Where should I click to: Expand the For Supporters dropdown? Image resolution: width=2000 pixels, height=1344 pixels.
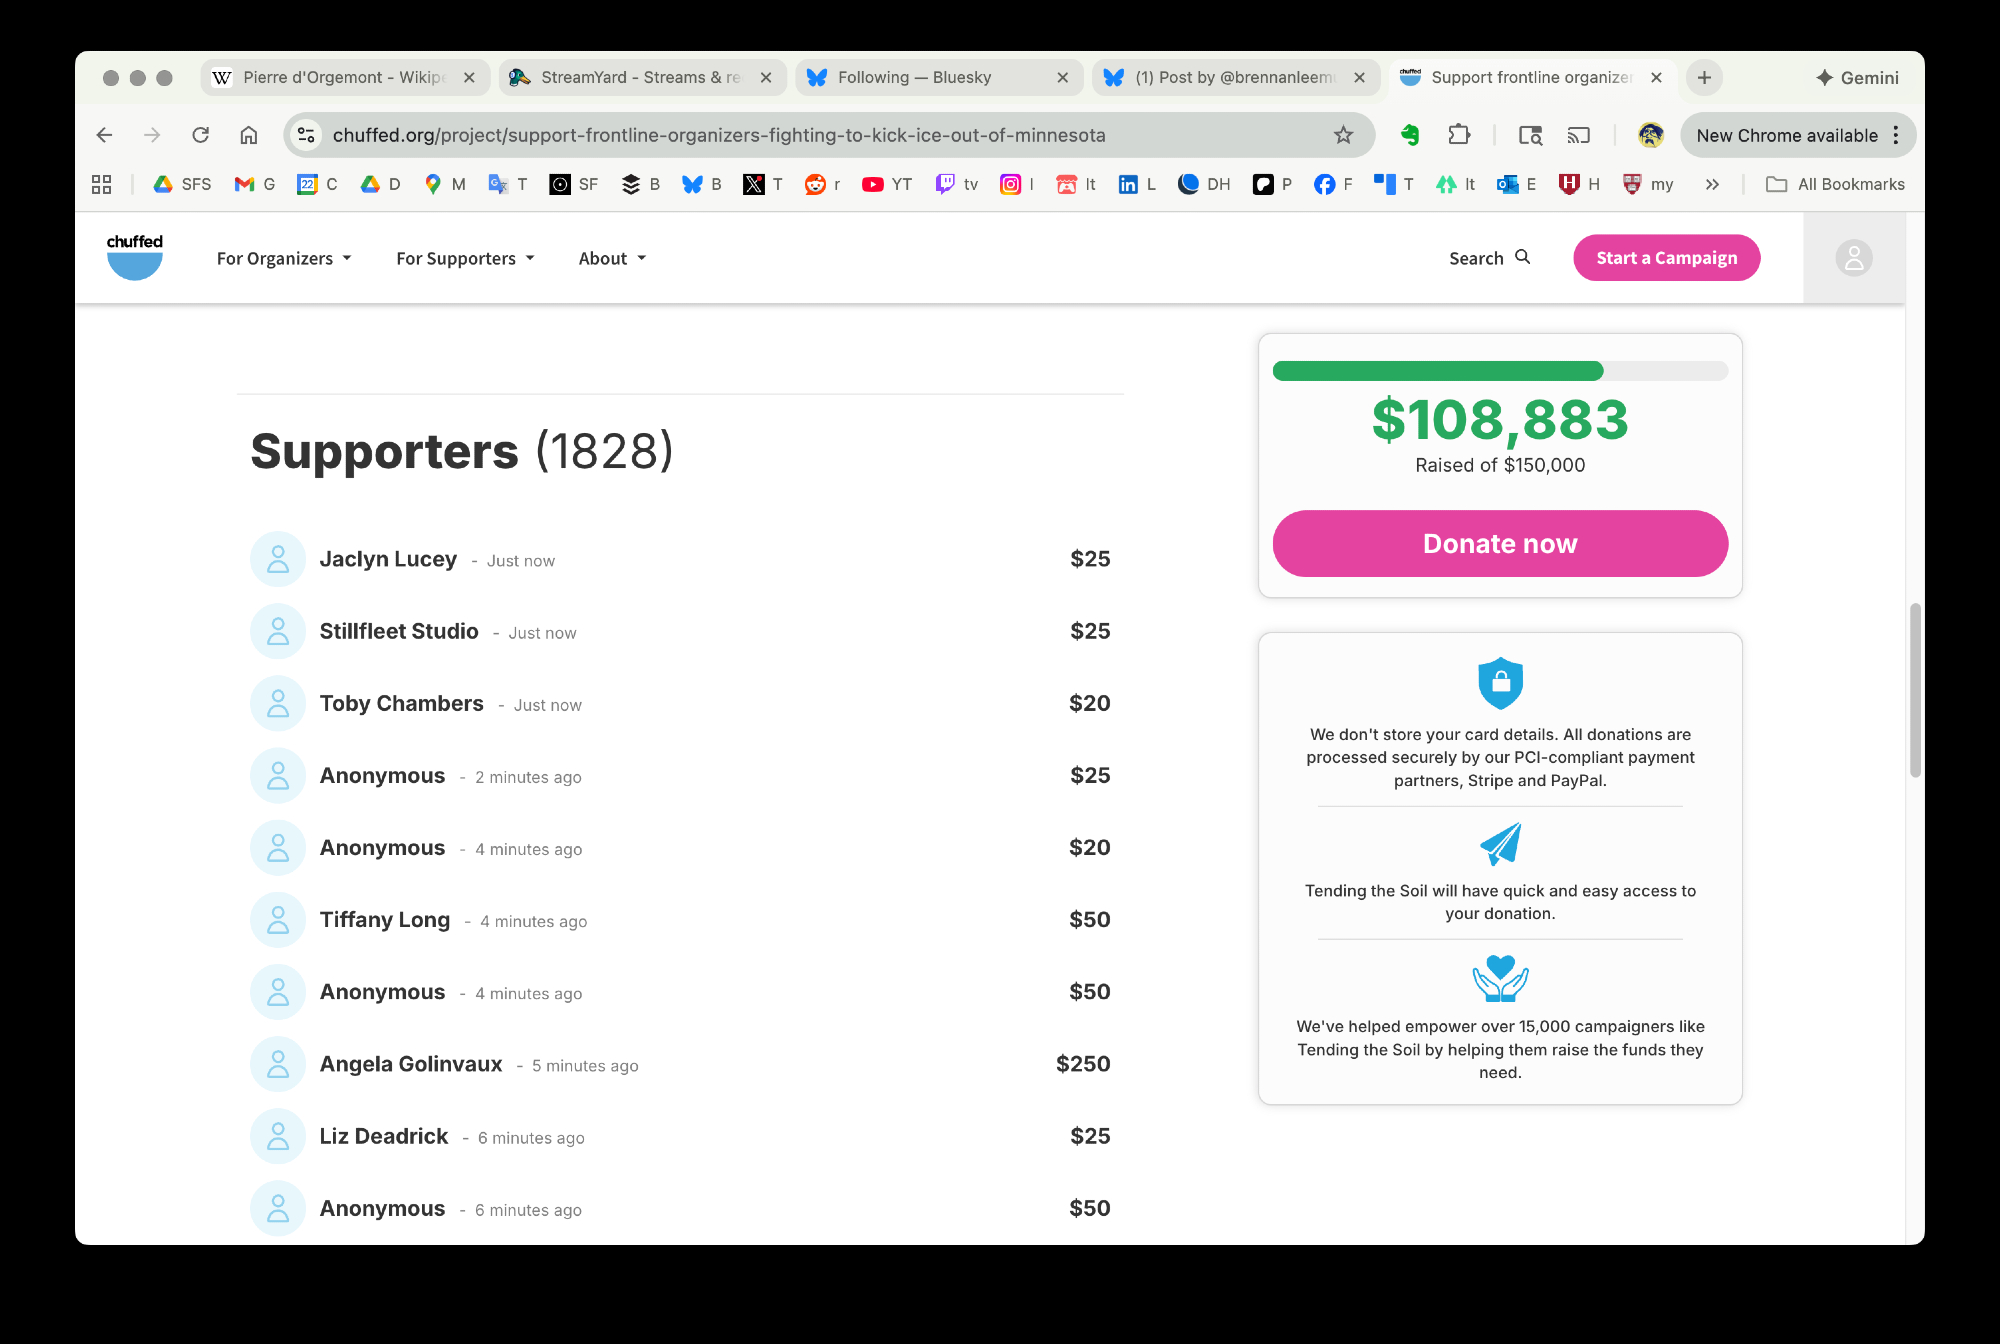click(x=465, y=258)
